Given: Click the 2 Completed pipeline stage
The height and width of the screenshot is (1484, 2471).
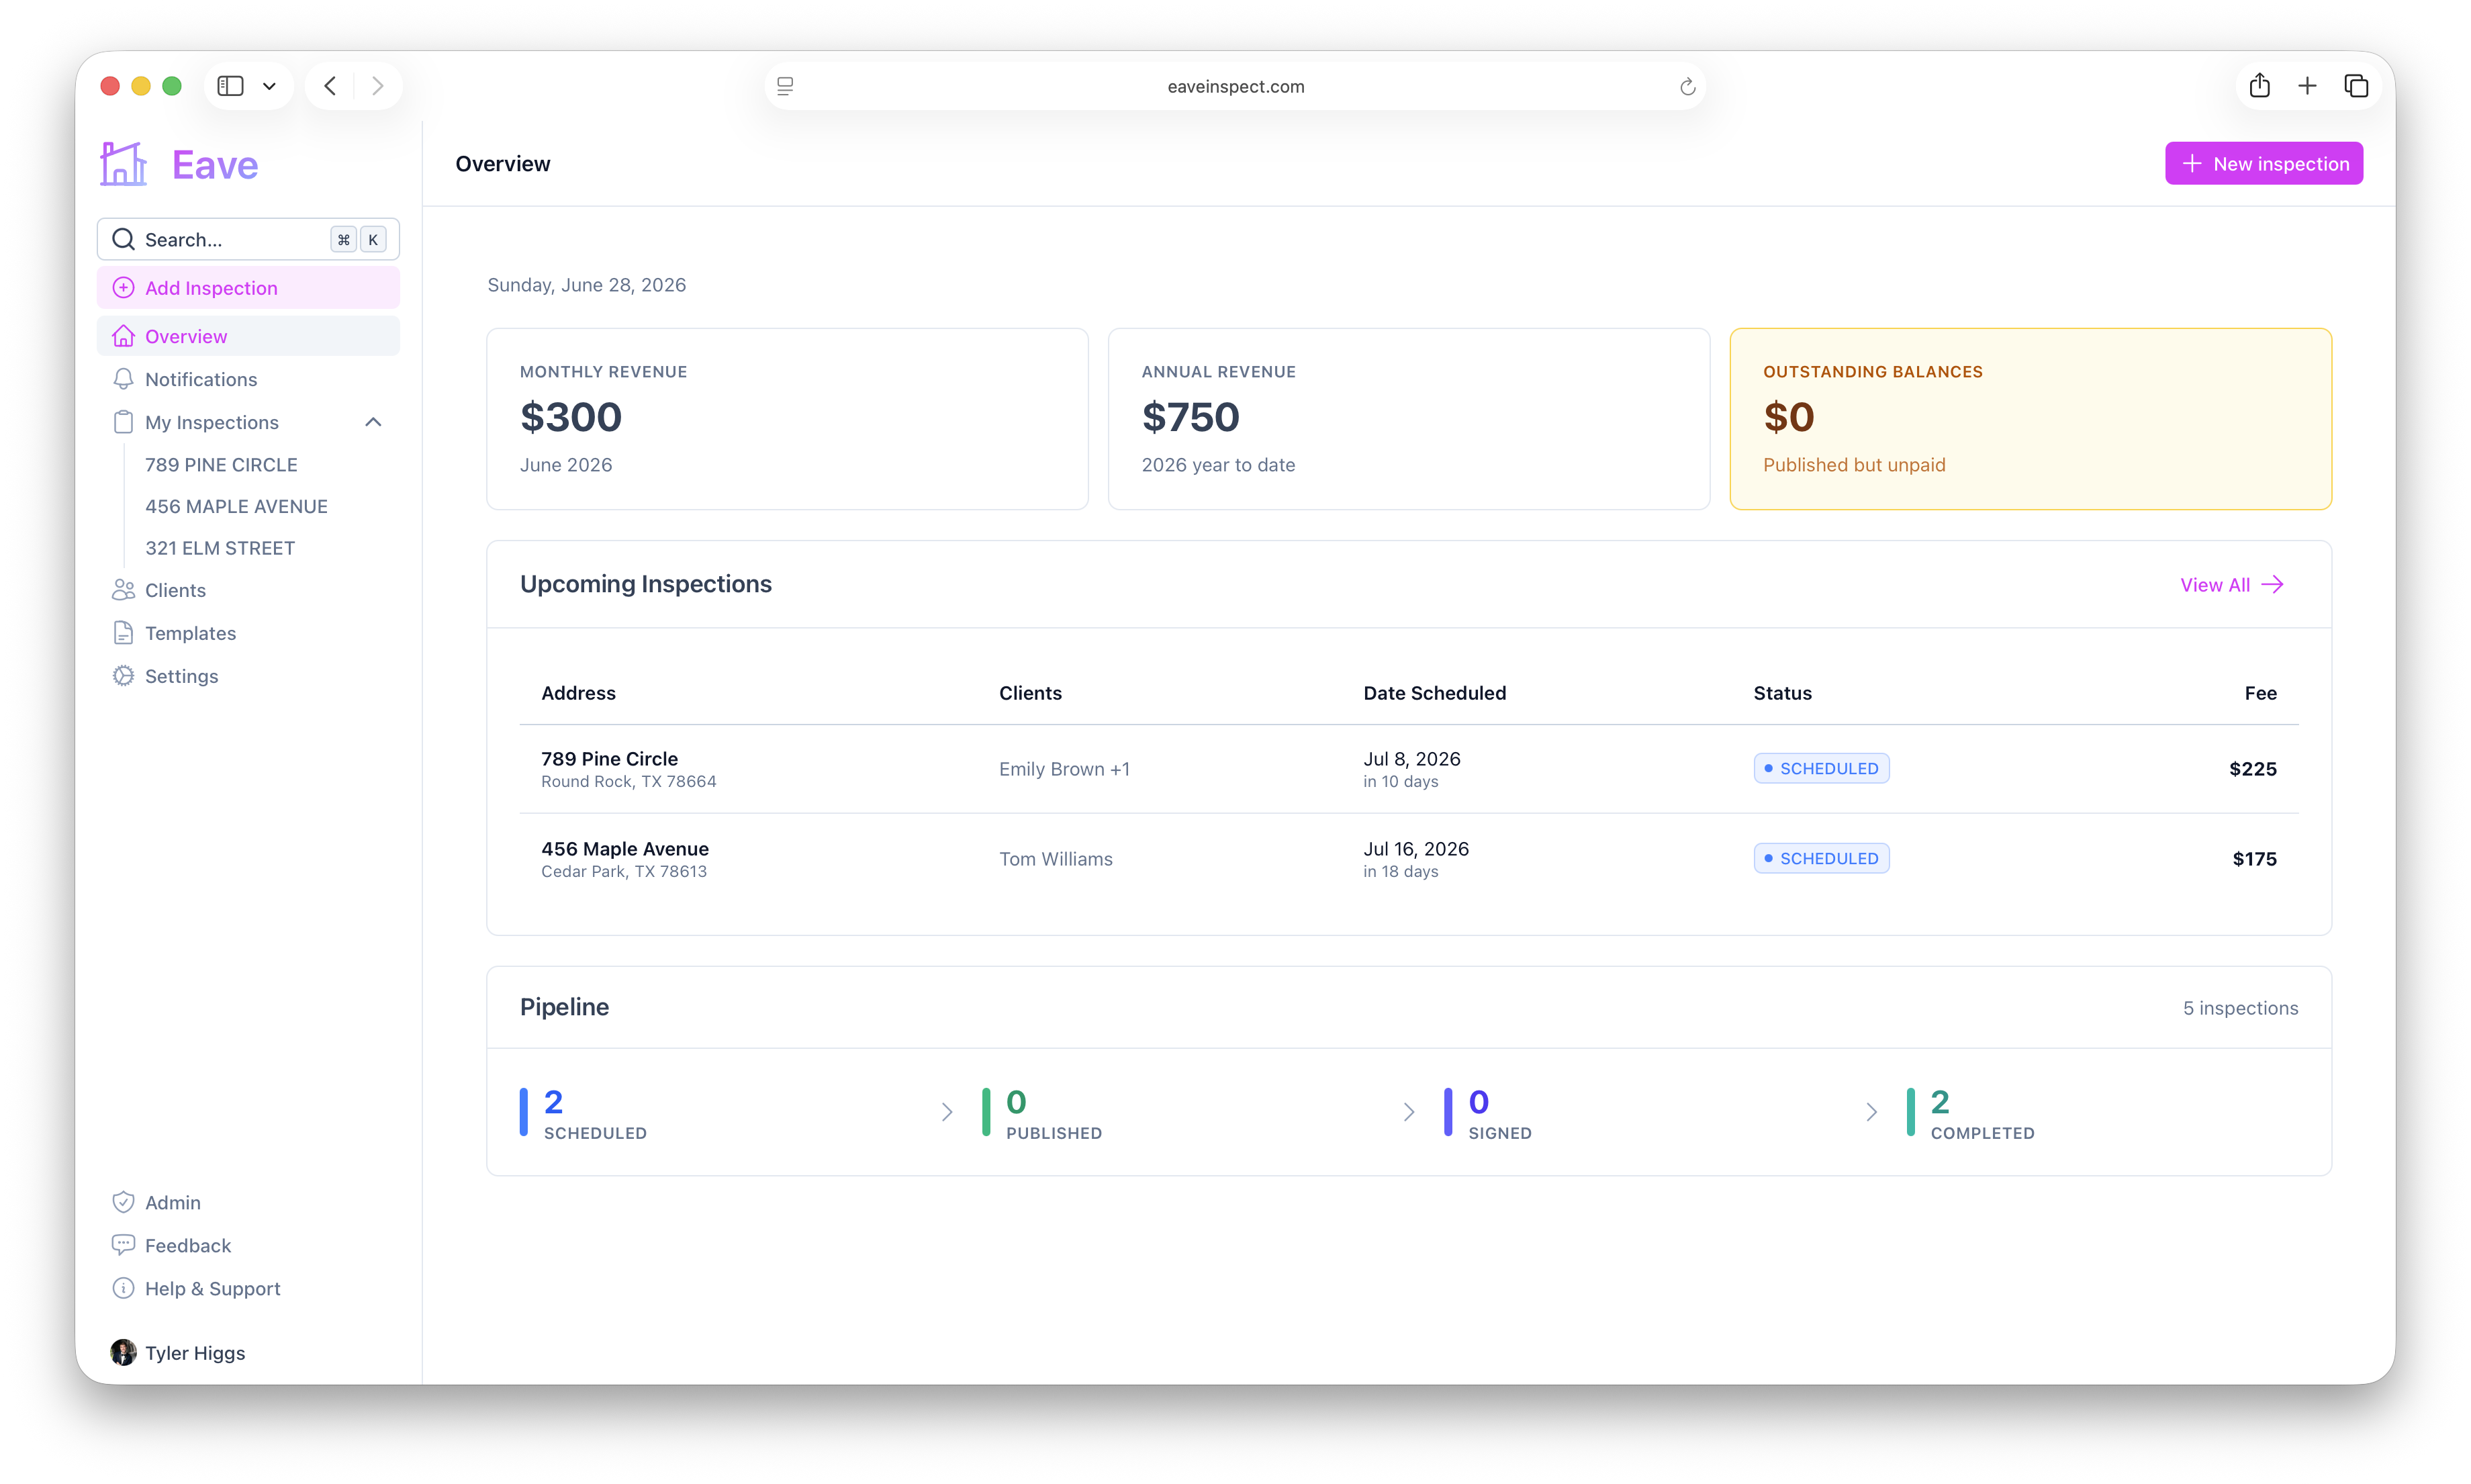Looking at the screenshot, I should pos(1970,1112).
